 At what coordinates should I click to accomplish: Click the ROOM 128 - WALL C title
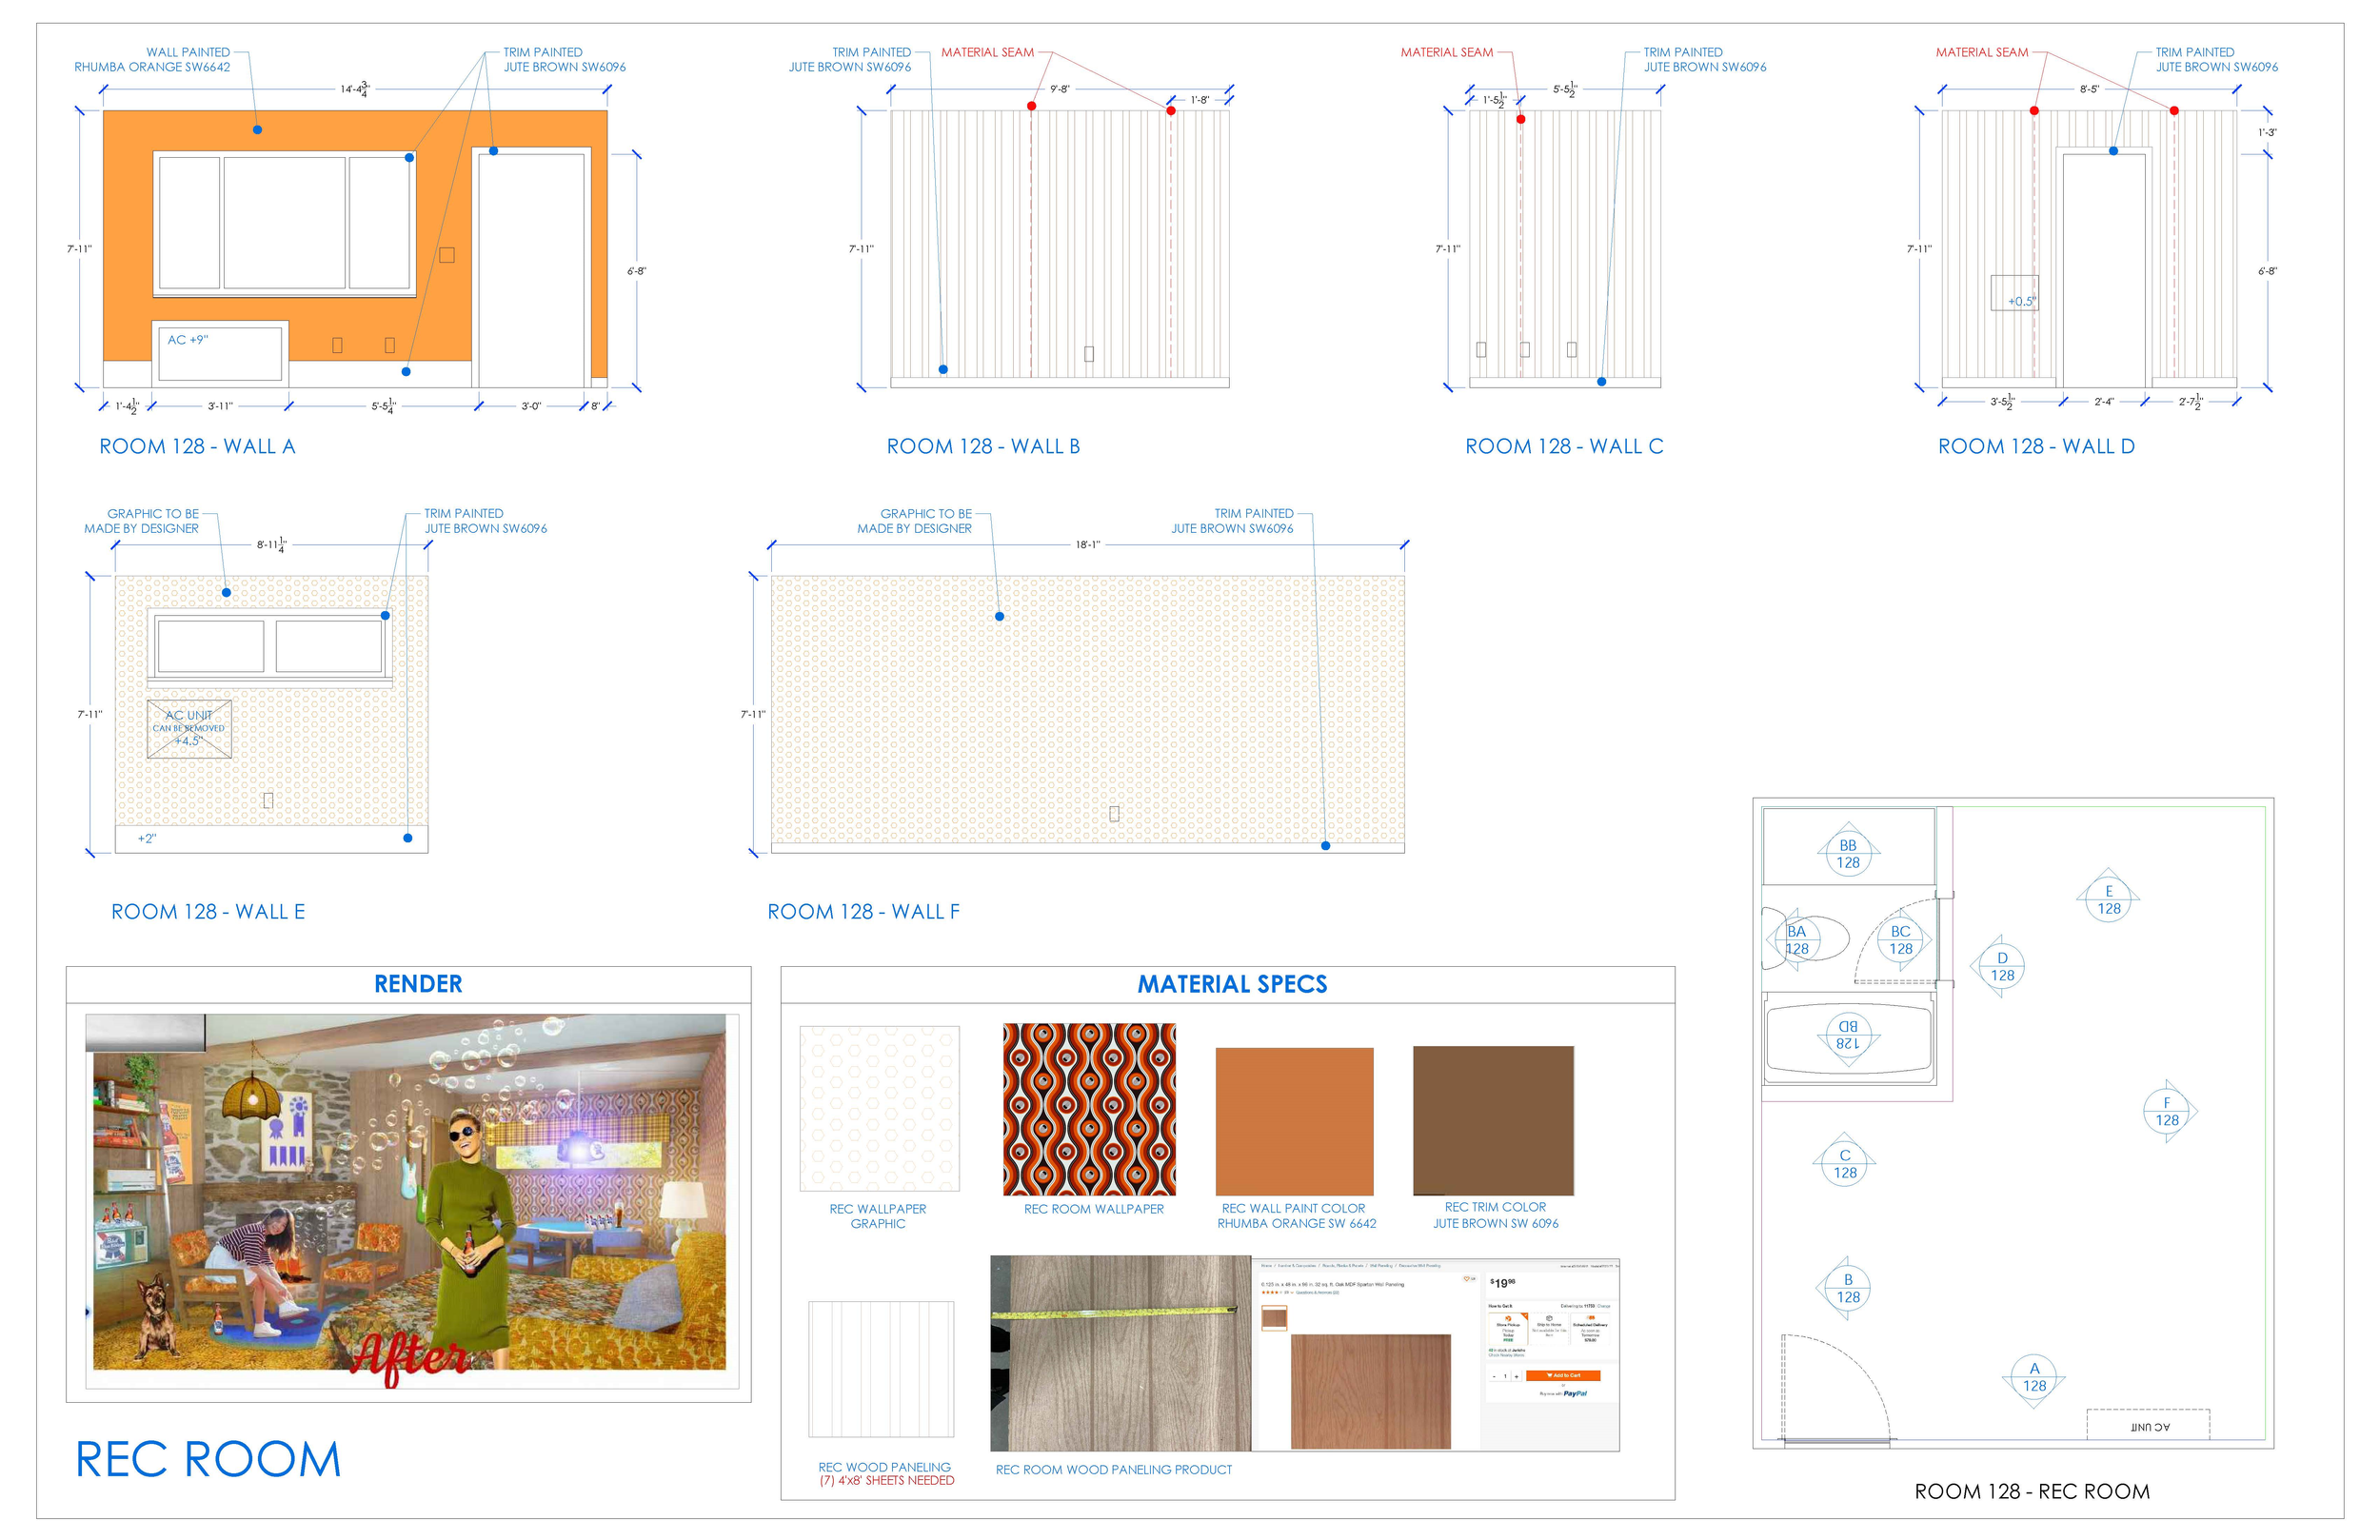pos(1564,446)
